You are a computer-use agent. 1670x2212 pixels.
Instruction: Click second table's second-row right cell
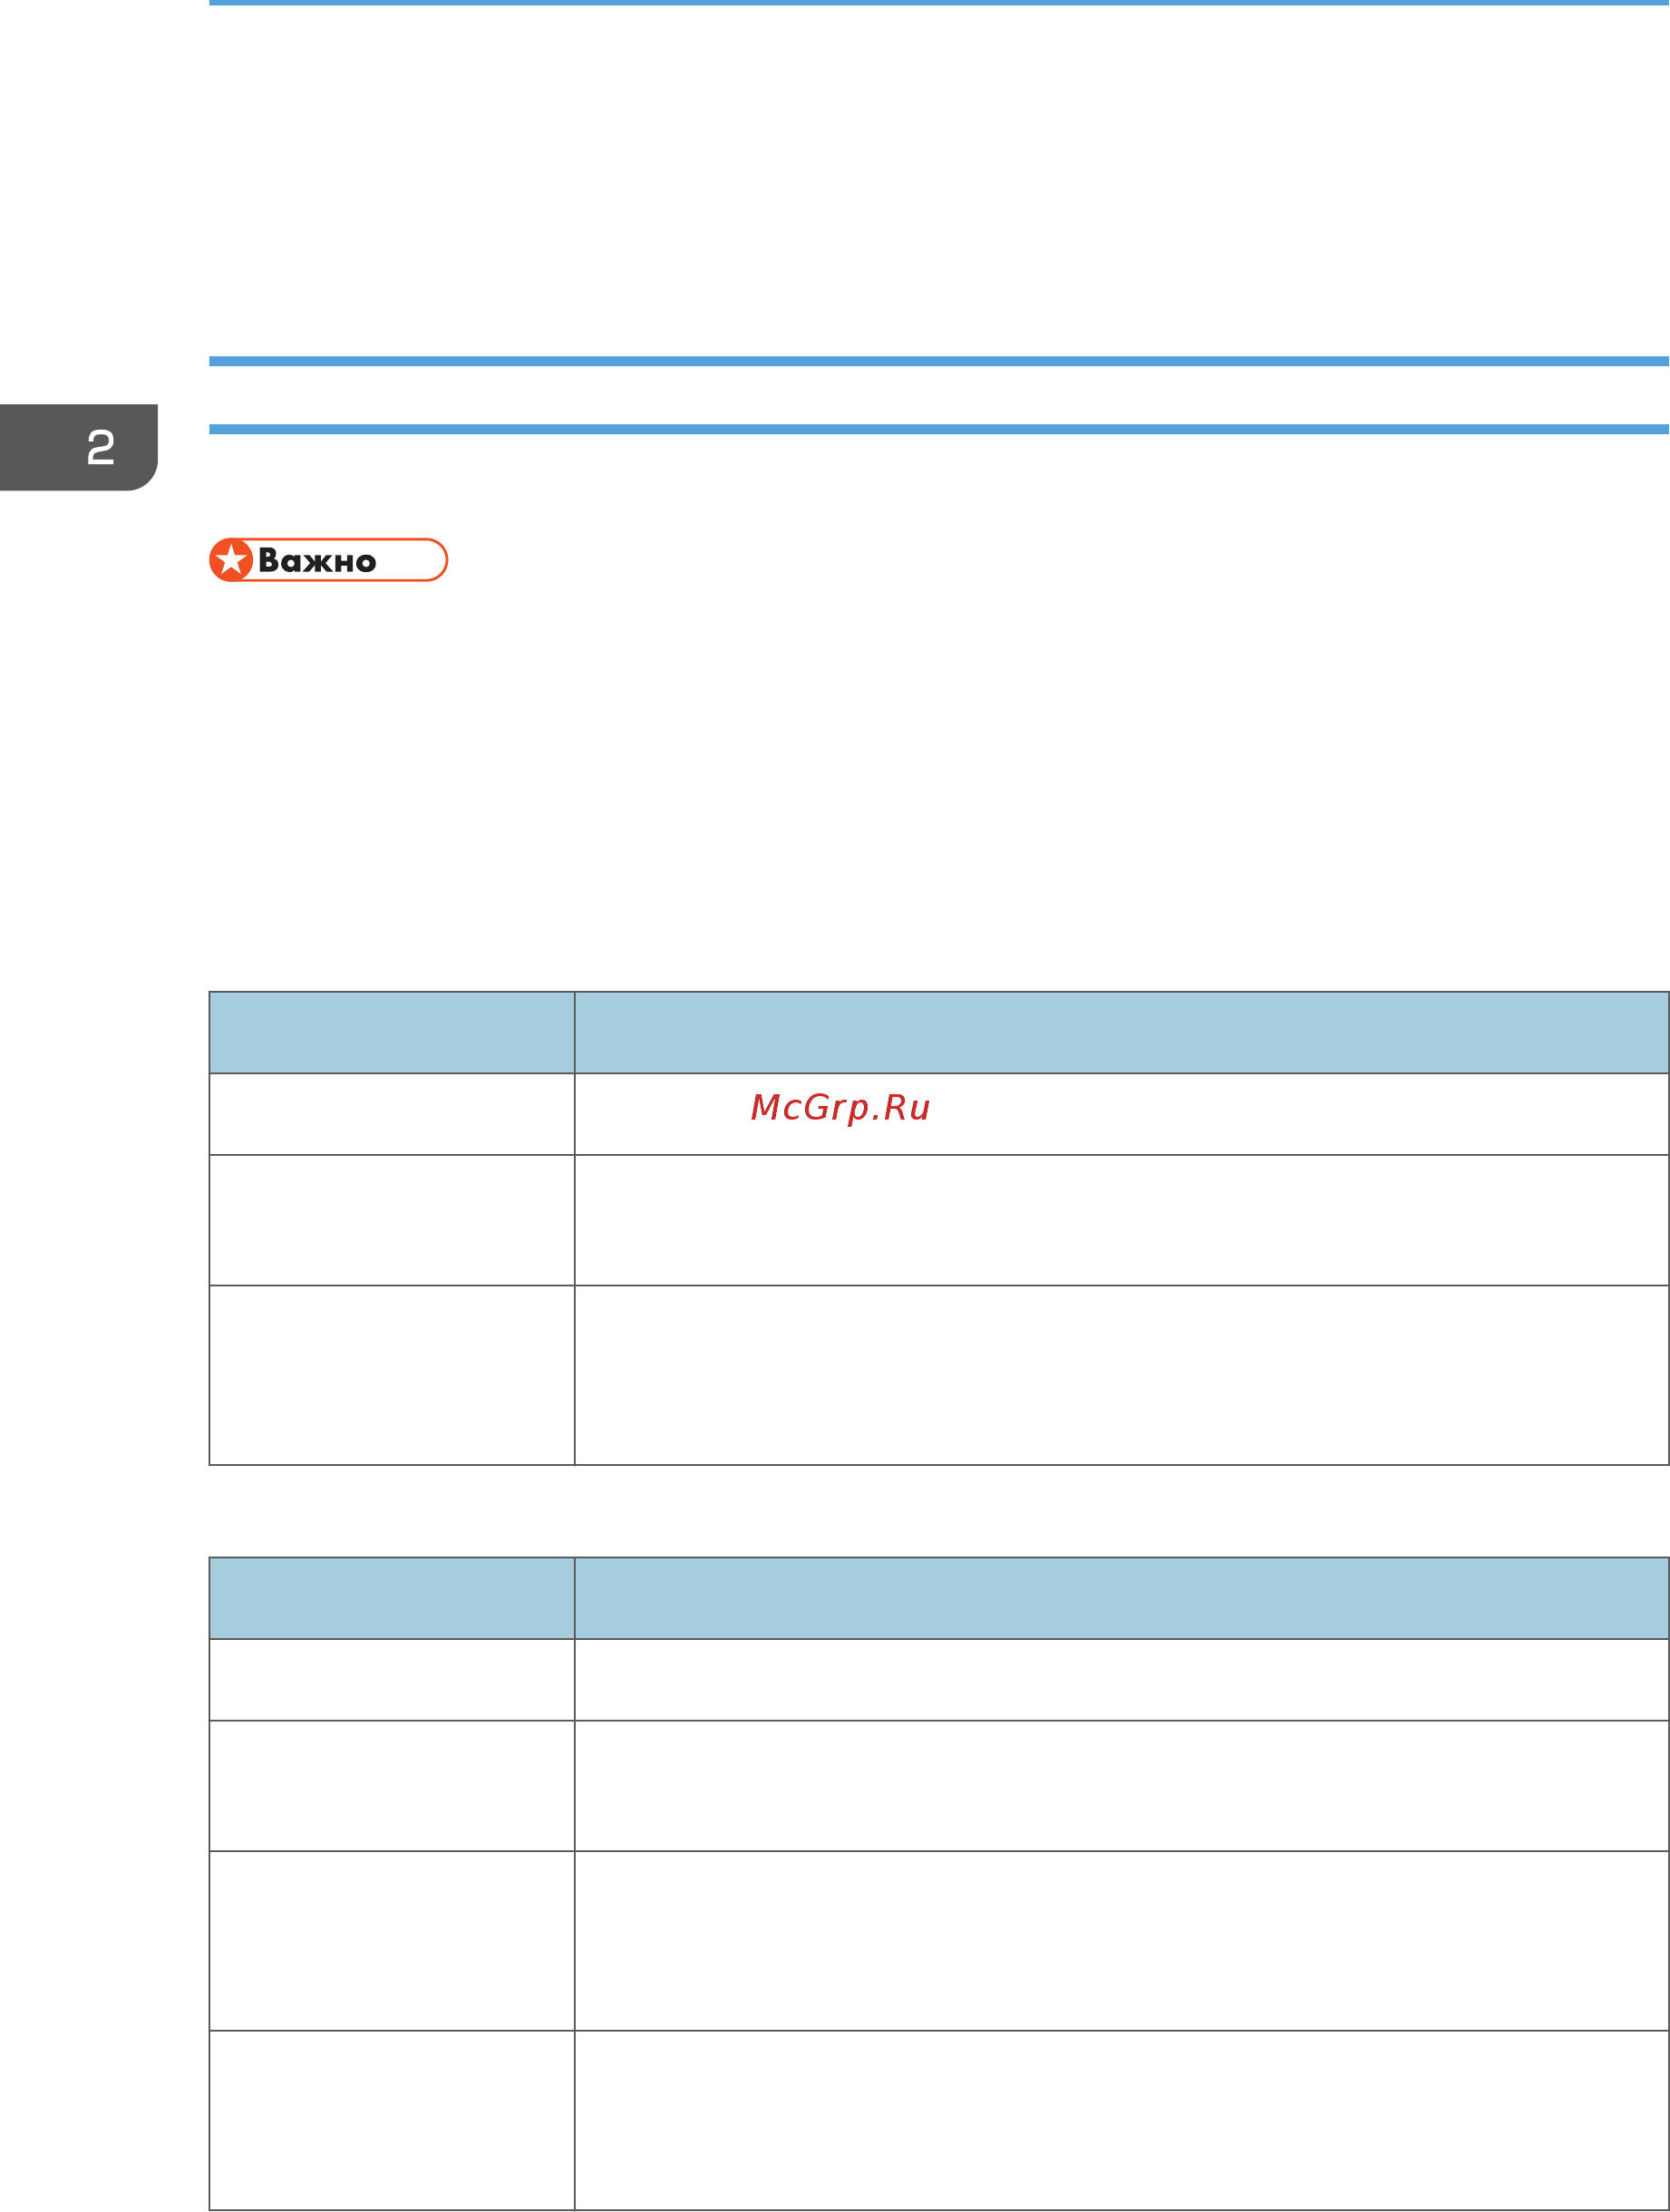(1122, 1786)
